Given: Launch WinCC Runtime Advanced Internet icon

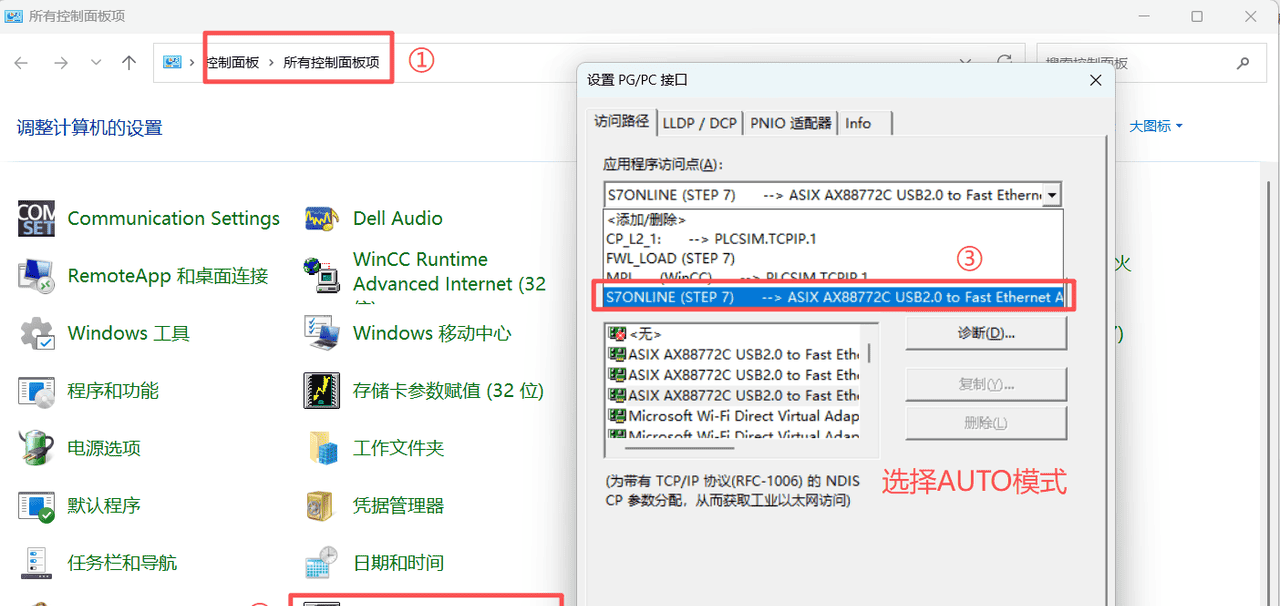Looking at the screenshot, I should 322,273.
